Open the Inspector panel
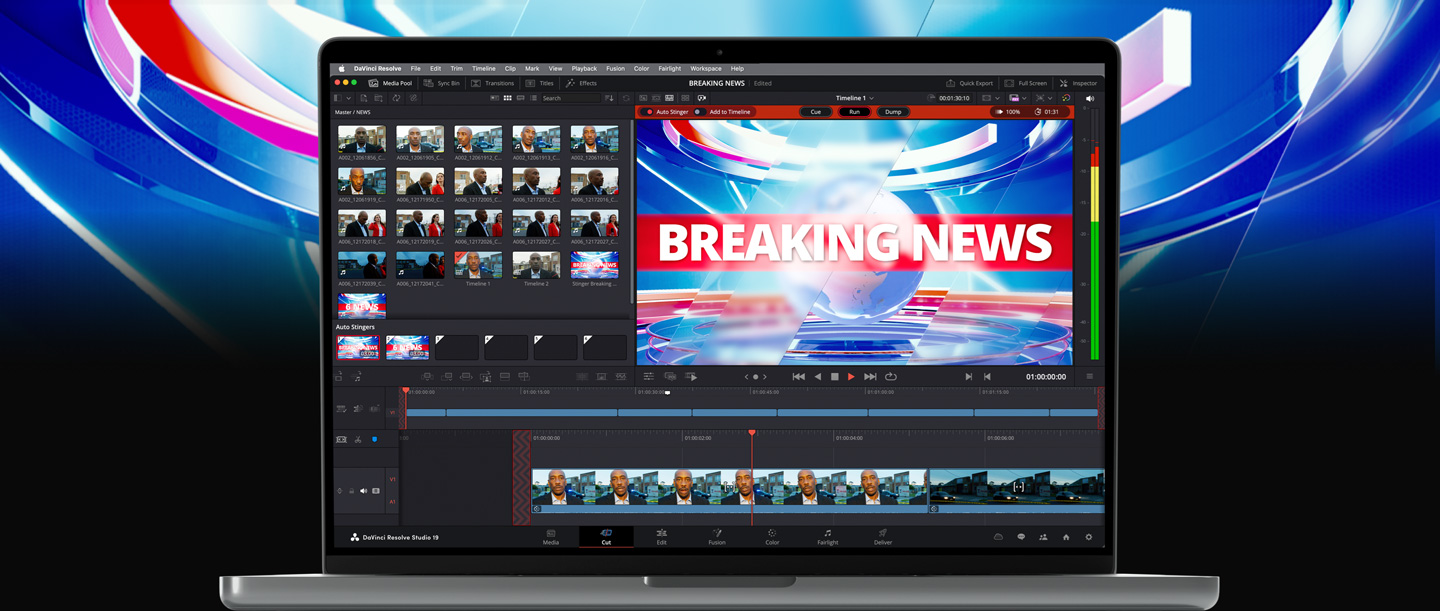 tap(1078, 83)
